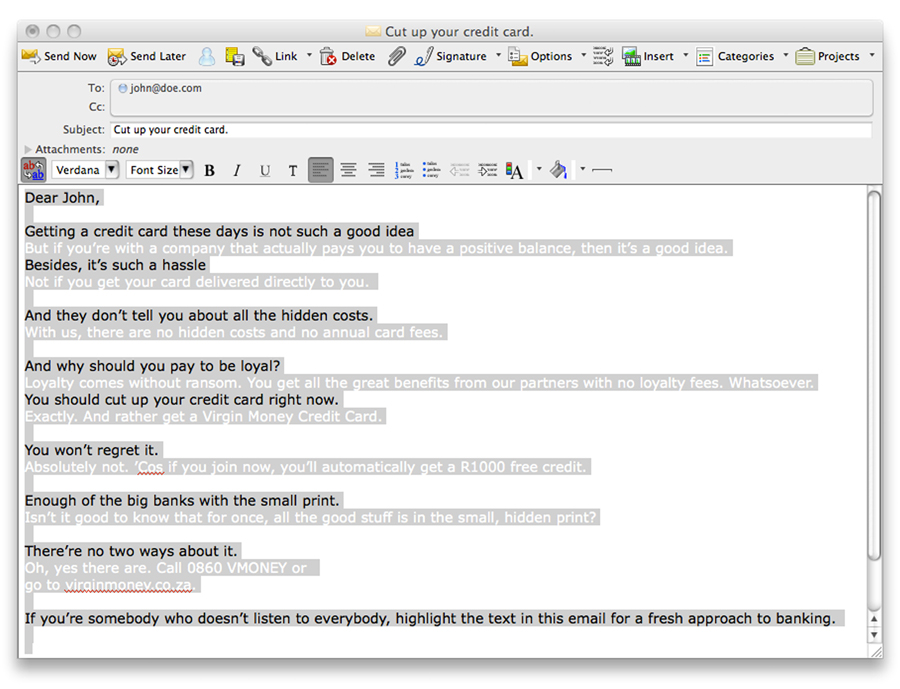
Task: Open the Font Size dropdown
Action: [161, 170]
